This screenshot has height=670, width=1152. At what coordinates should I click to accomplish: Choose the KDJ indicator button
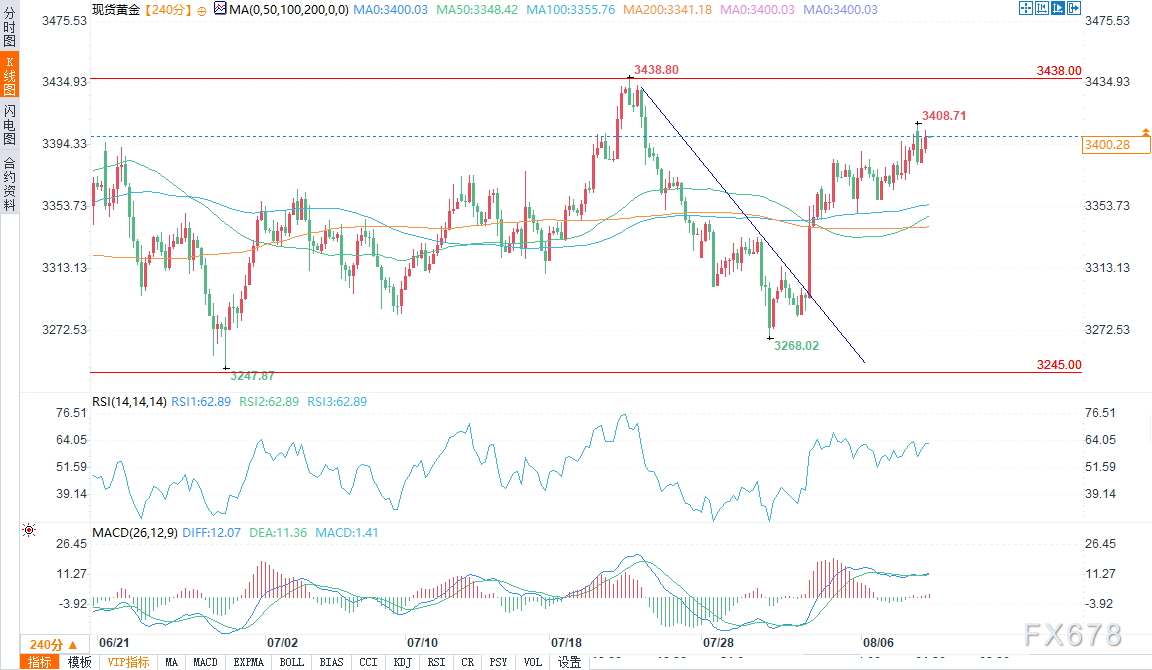point(402,662)
